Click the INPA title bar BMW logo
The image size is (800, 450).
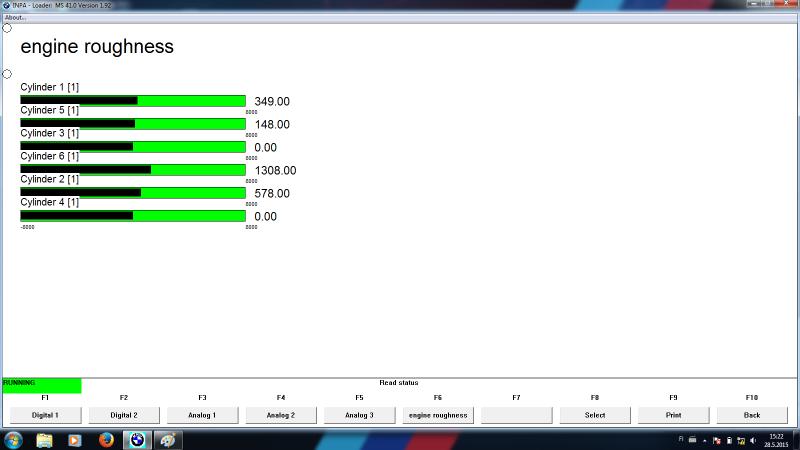(6, 5)
